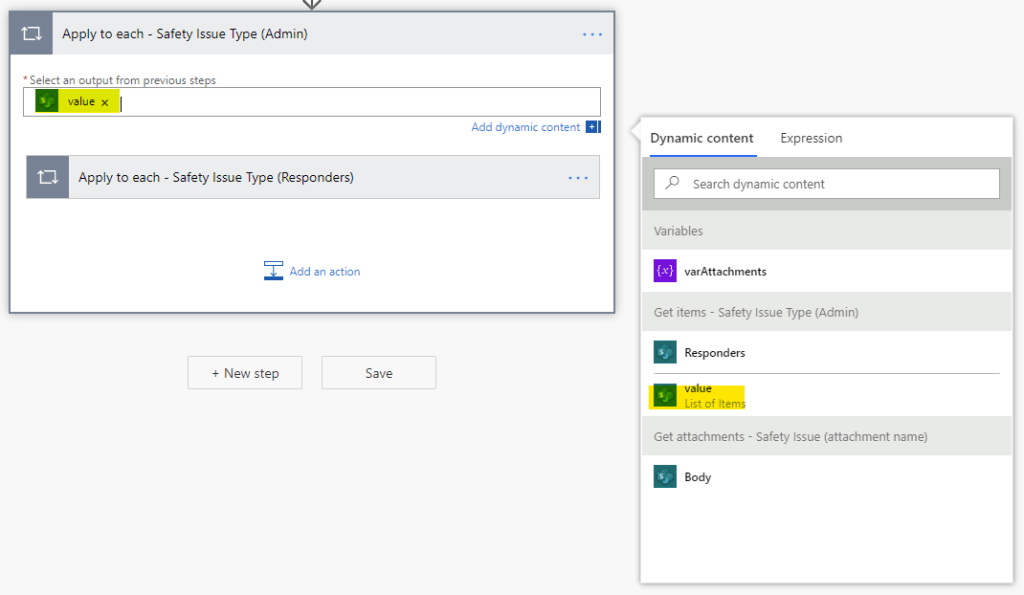Screen dimensions: 1024x595
Task: Remove the value token with its x
Action: (104, 102)
